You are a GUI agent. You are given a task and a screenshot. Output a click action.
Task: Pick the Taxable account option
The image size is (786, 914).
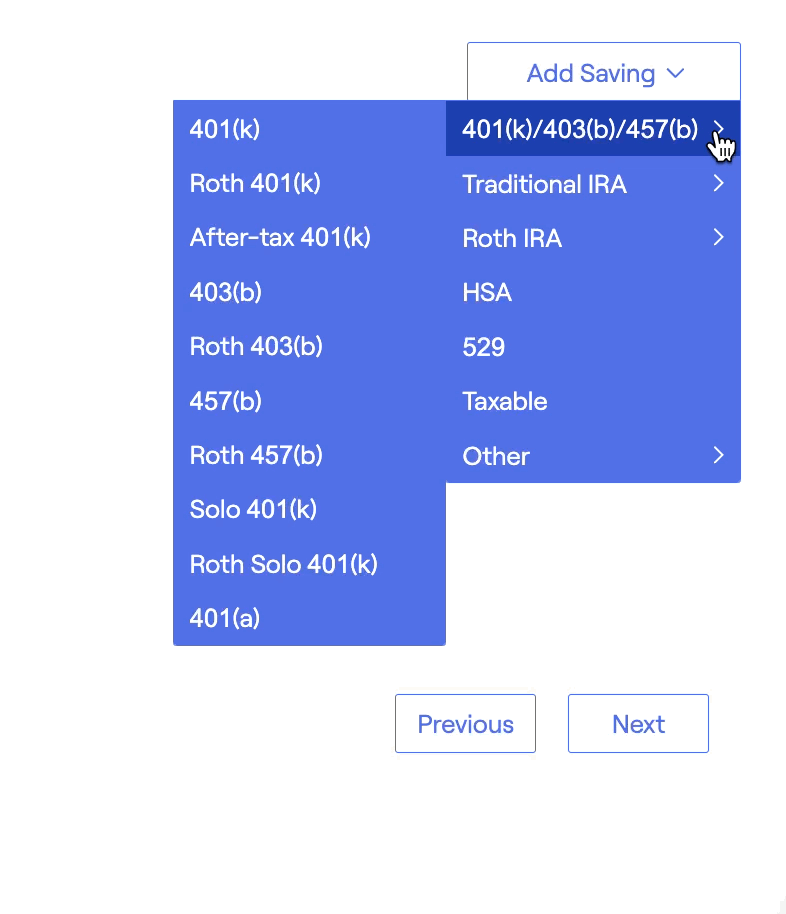[x=592, y=402]
